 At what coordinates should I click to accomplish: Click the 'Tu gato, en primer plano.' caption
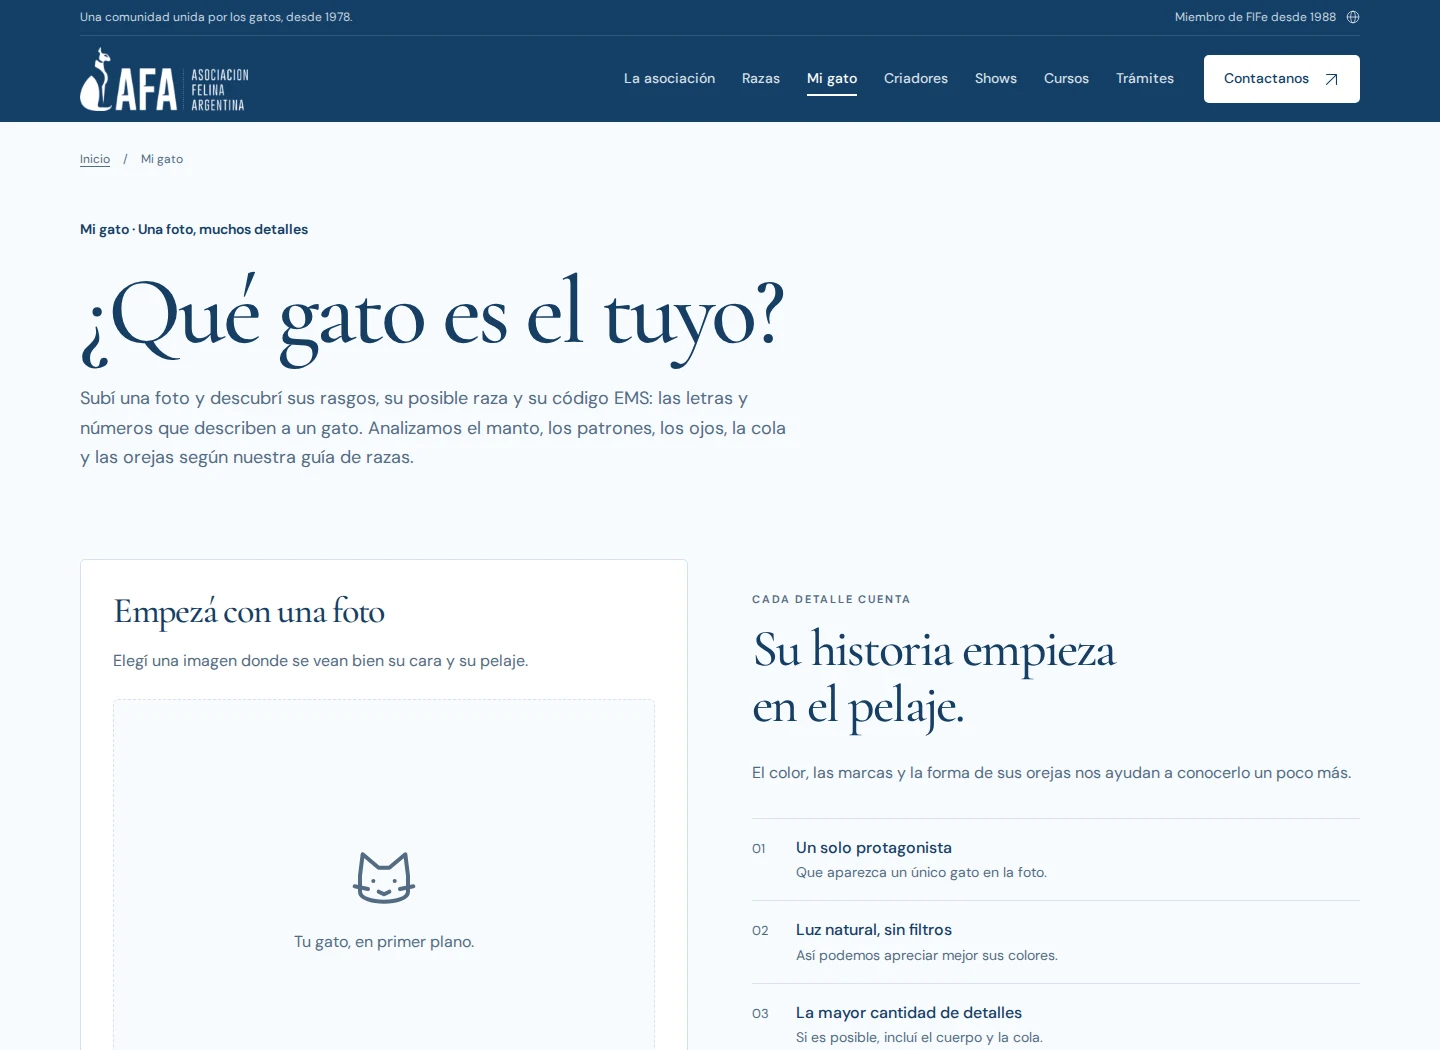pos(384,942)
